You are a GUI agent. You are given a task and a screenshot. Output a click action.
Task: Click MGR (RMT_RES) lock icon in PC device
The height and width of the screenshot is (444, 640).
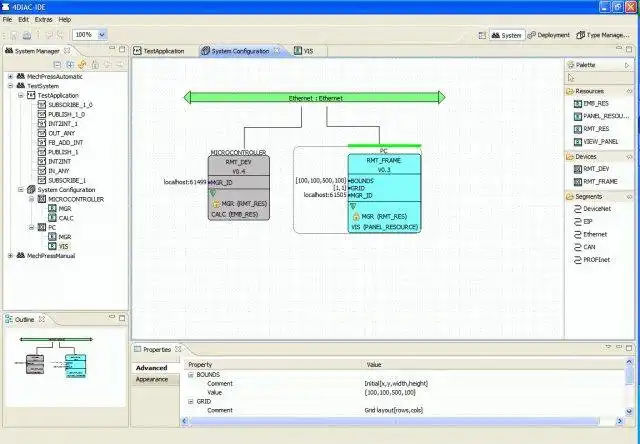(x=356, y=217)
